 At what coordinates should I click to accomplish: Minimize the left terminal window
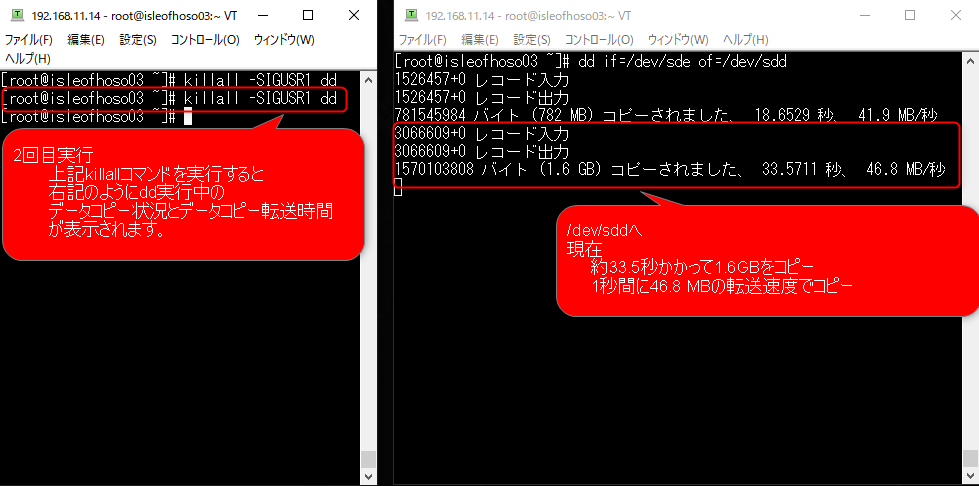[263, 16]
